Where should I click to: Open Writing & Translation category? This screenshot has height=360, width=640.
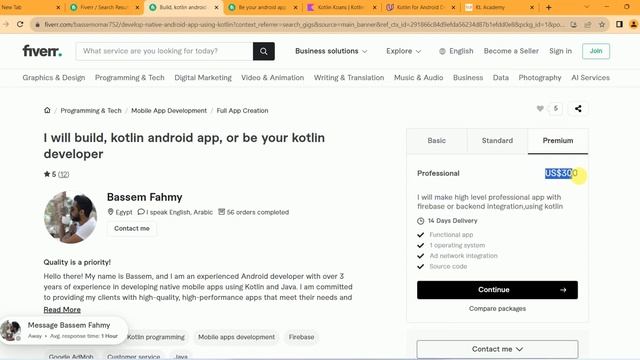point(349,78)
